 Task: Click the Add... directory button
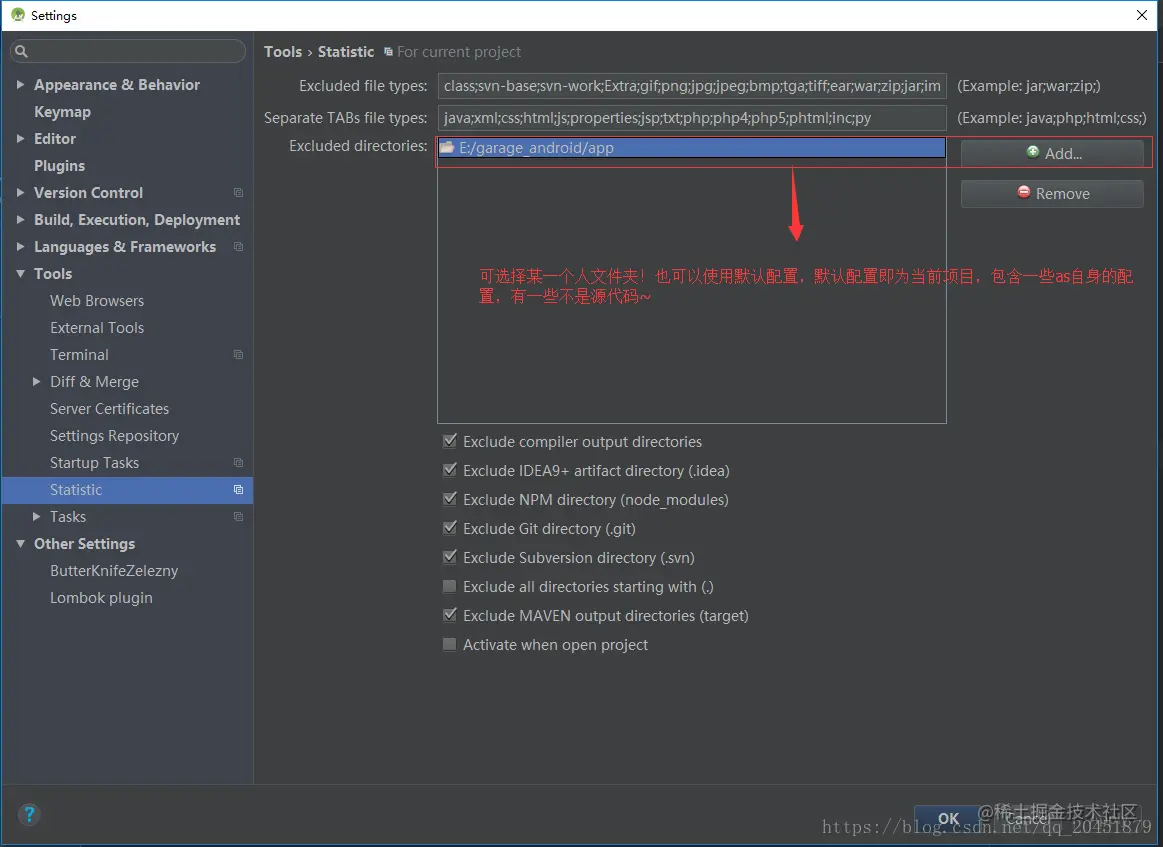click(x=1052, y=154)
